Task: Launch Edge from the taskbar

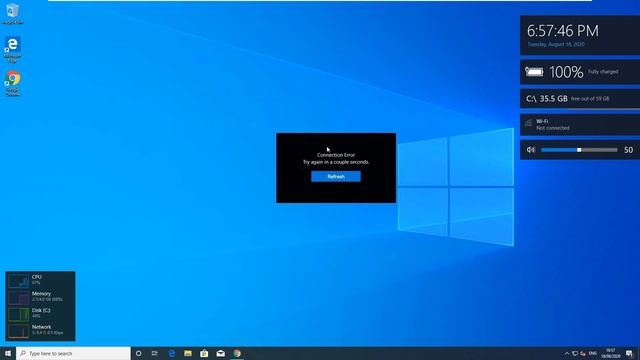Action: (171, 353)
